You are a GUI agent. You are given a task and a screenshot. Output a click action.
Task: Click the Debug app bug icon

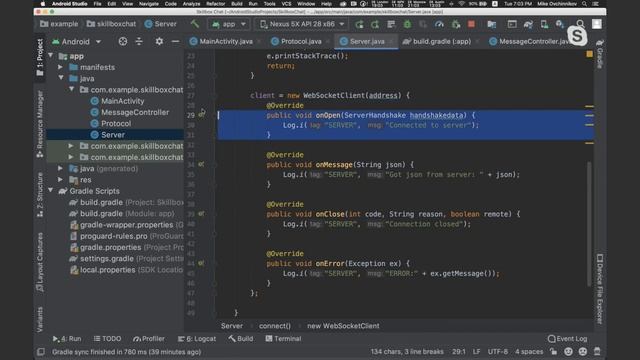click(x=407, y=24)
